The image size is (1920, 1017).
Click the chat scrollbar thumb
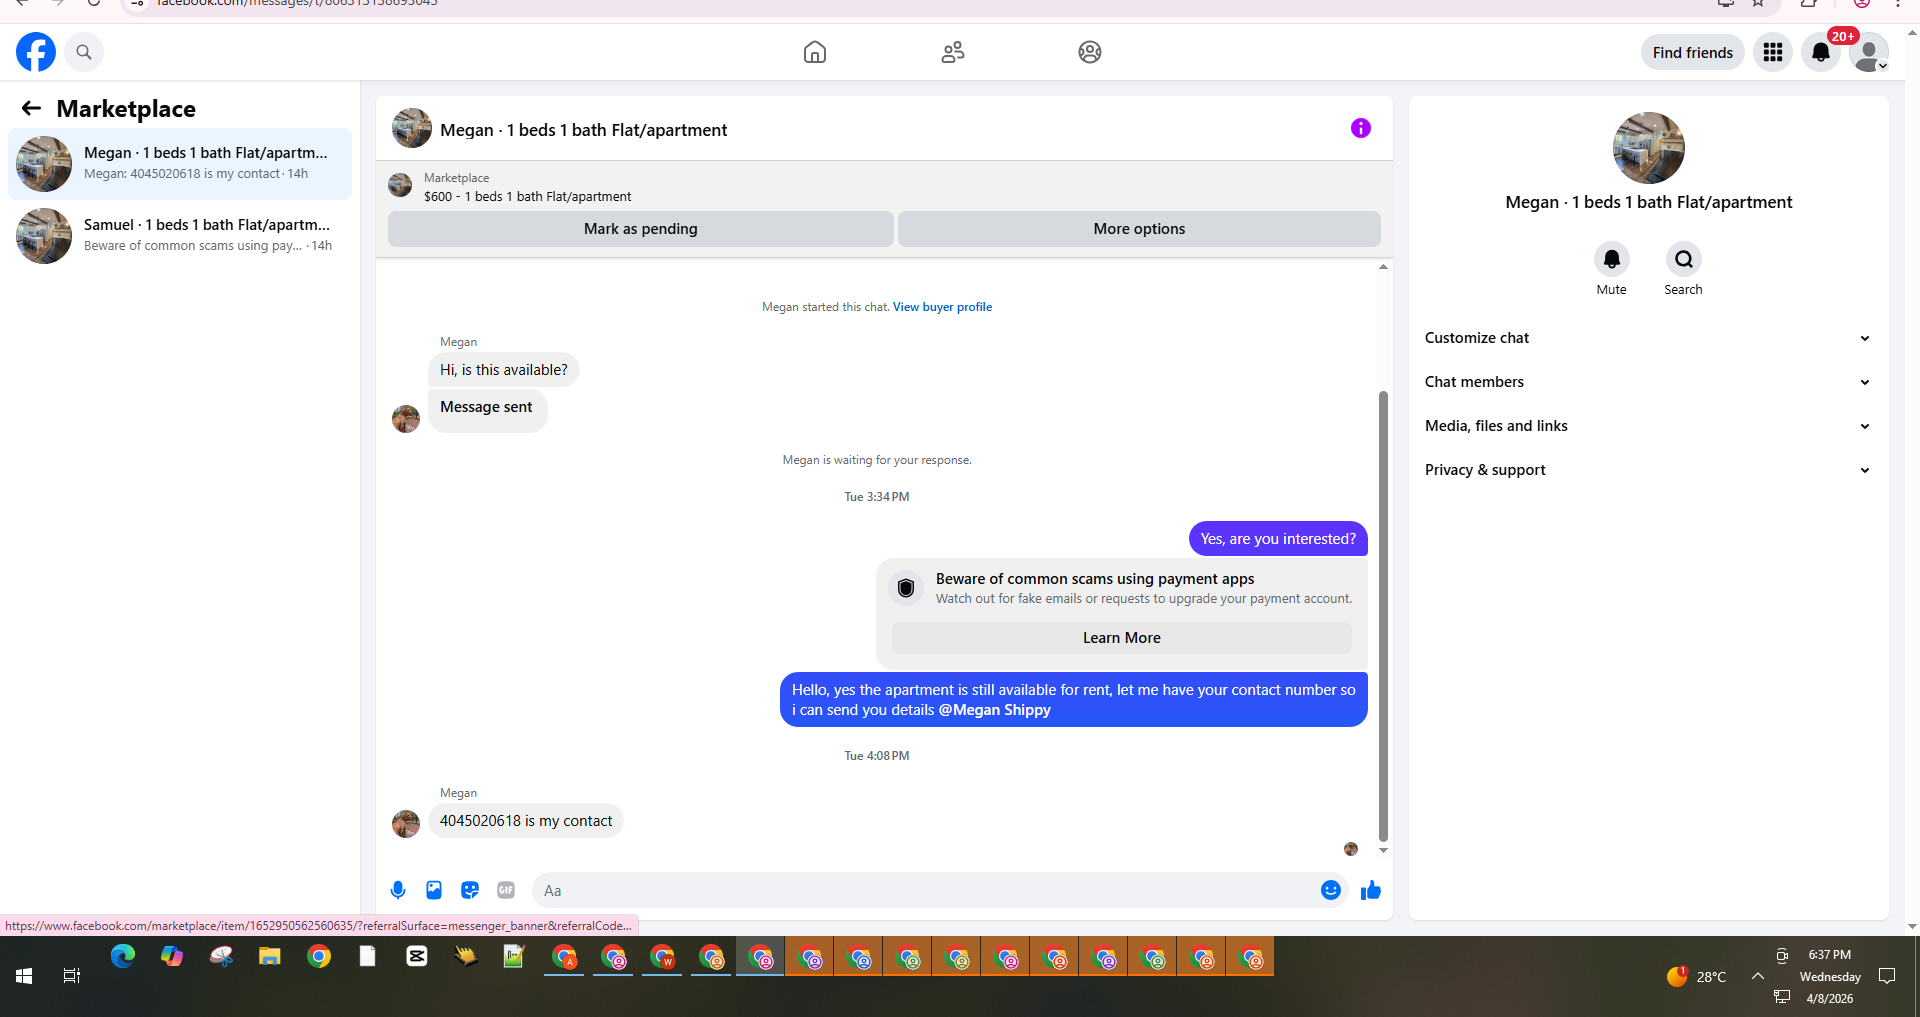coord(1383,615)
